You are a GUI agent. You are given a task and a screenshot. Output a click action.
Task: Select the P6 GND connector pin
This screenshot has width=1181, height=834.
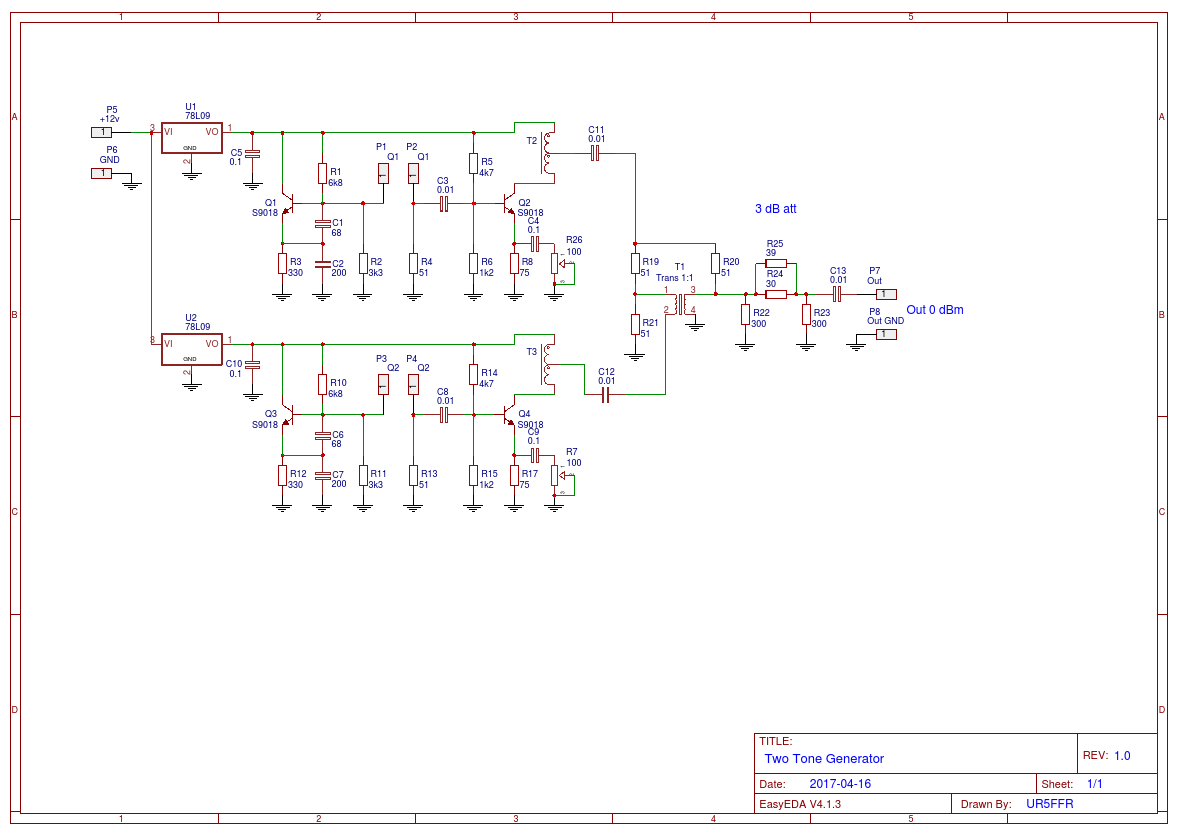pos(102,173)
